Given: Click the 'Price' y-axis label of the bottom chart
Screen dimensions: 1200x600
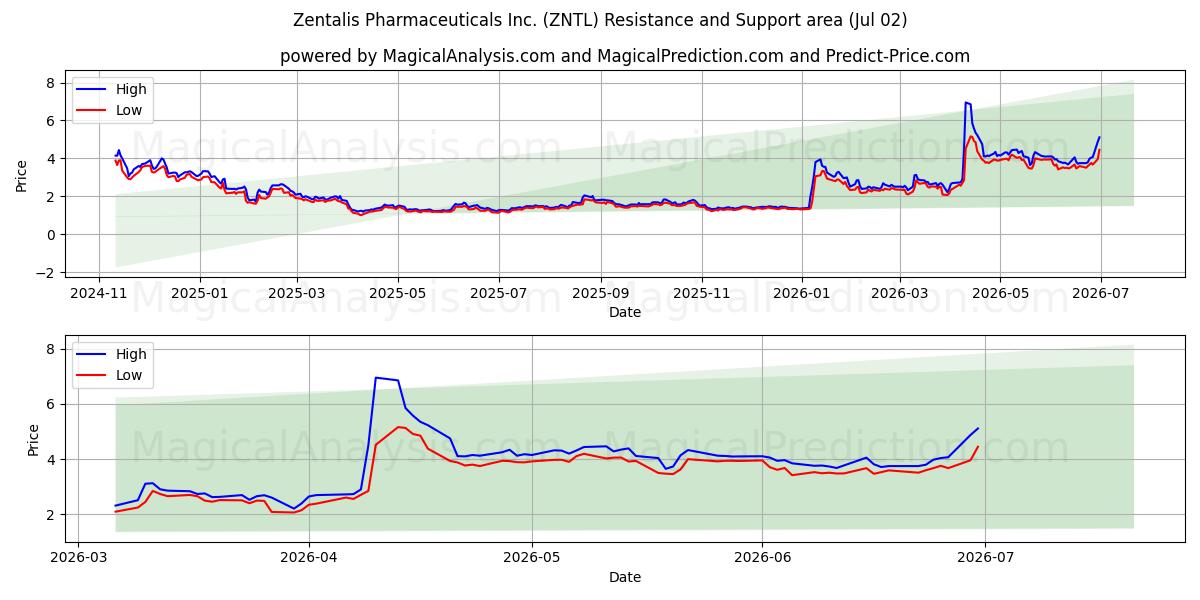Looking at the screenshot, I should [34, 440].
